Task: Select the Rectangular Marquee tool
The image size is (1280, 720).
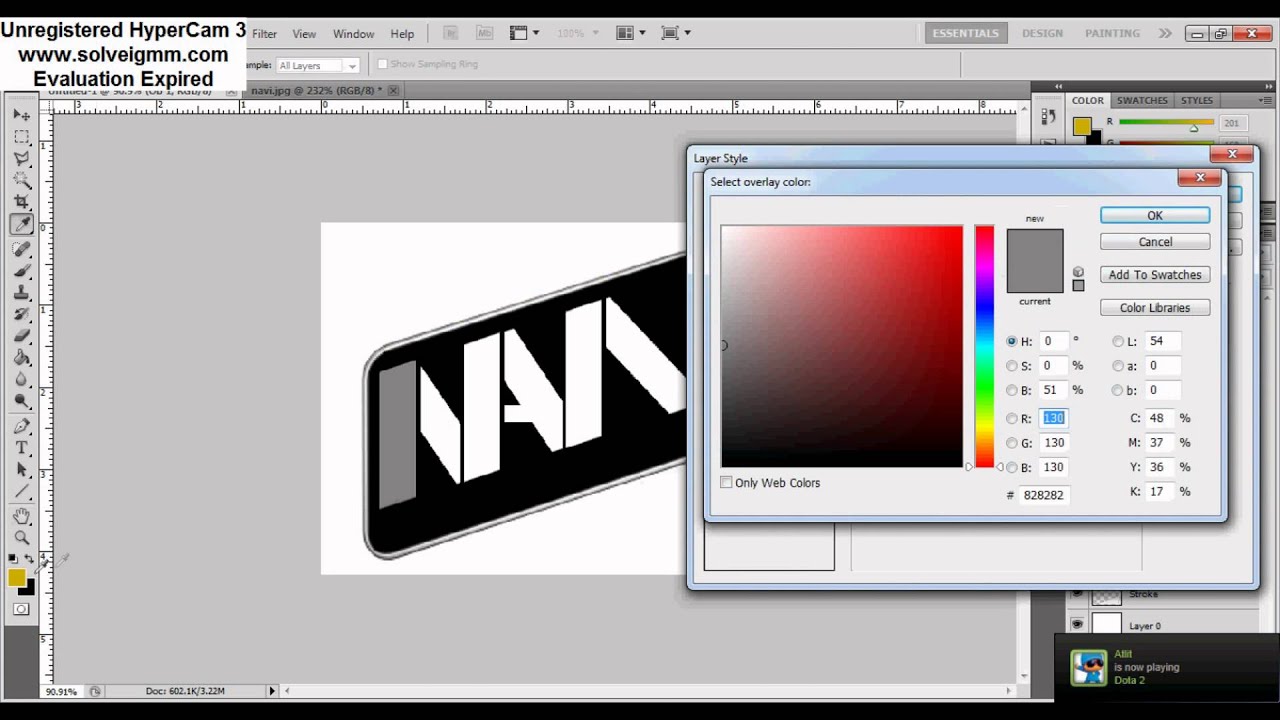Action: 21,136
